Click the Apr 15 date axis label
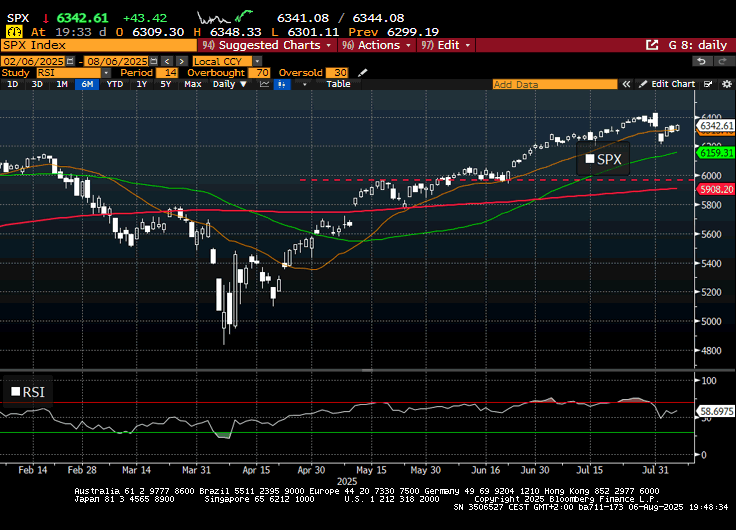 (x=256, y=470)
